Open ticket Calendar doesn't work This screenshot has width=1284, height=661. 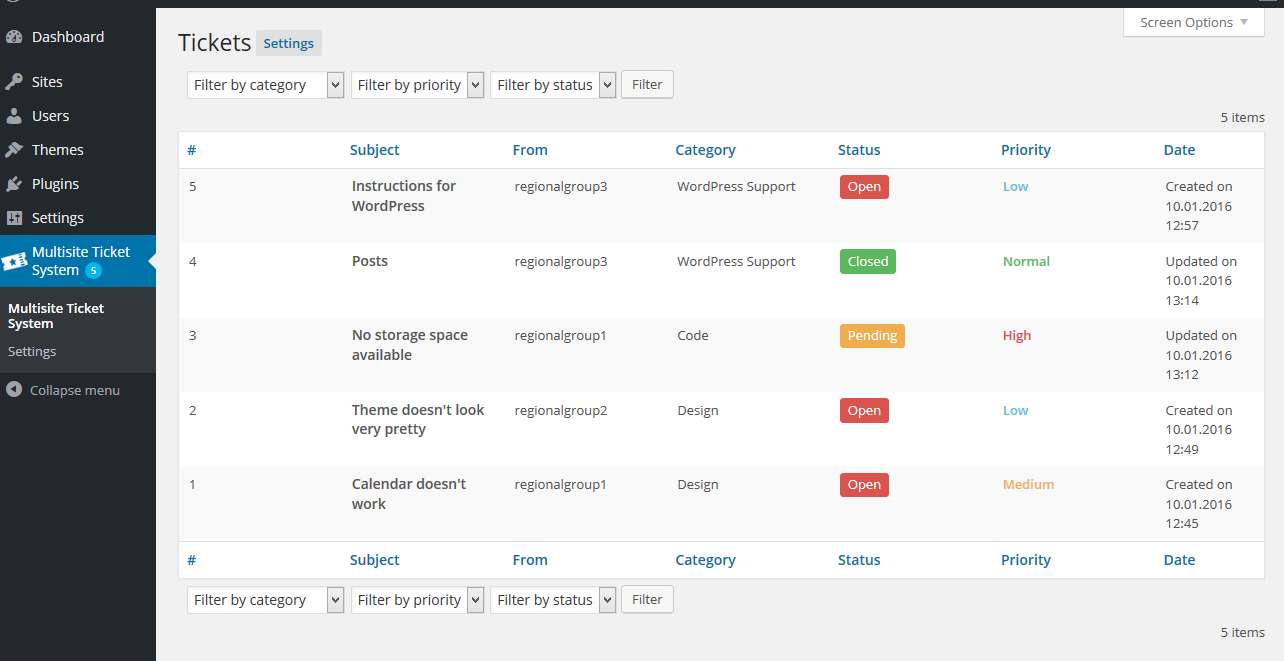[409, 494]
